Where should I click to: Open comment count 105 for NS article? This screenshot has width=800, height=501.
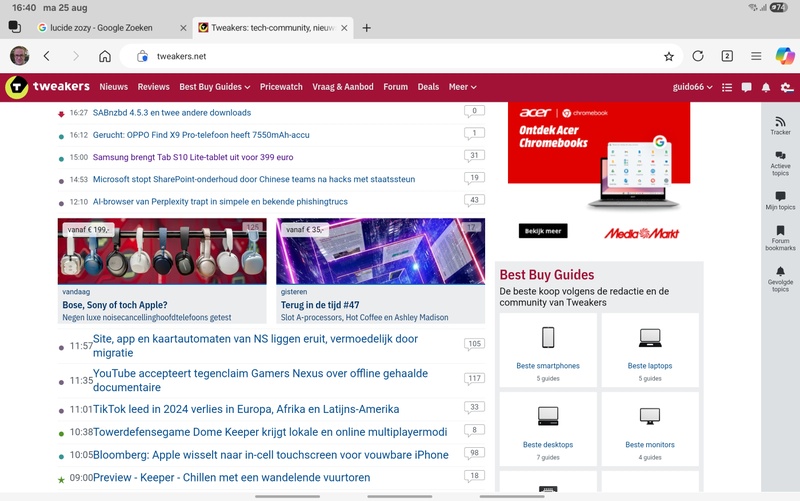(x=474, y=344)
